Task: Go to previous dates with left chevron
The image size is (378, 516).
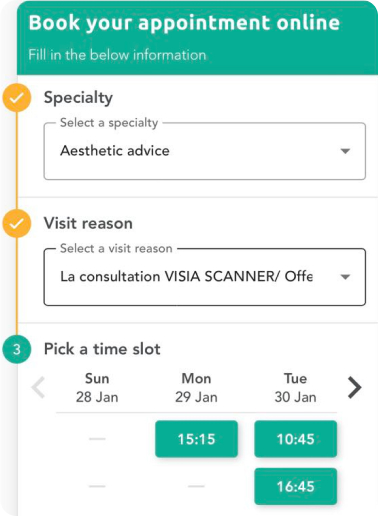Action: pyautogui.click(x=38, y=388)
